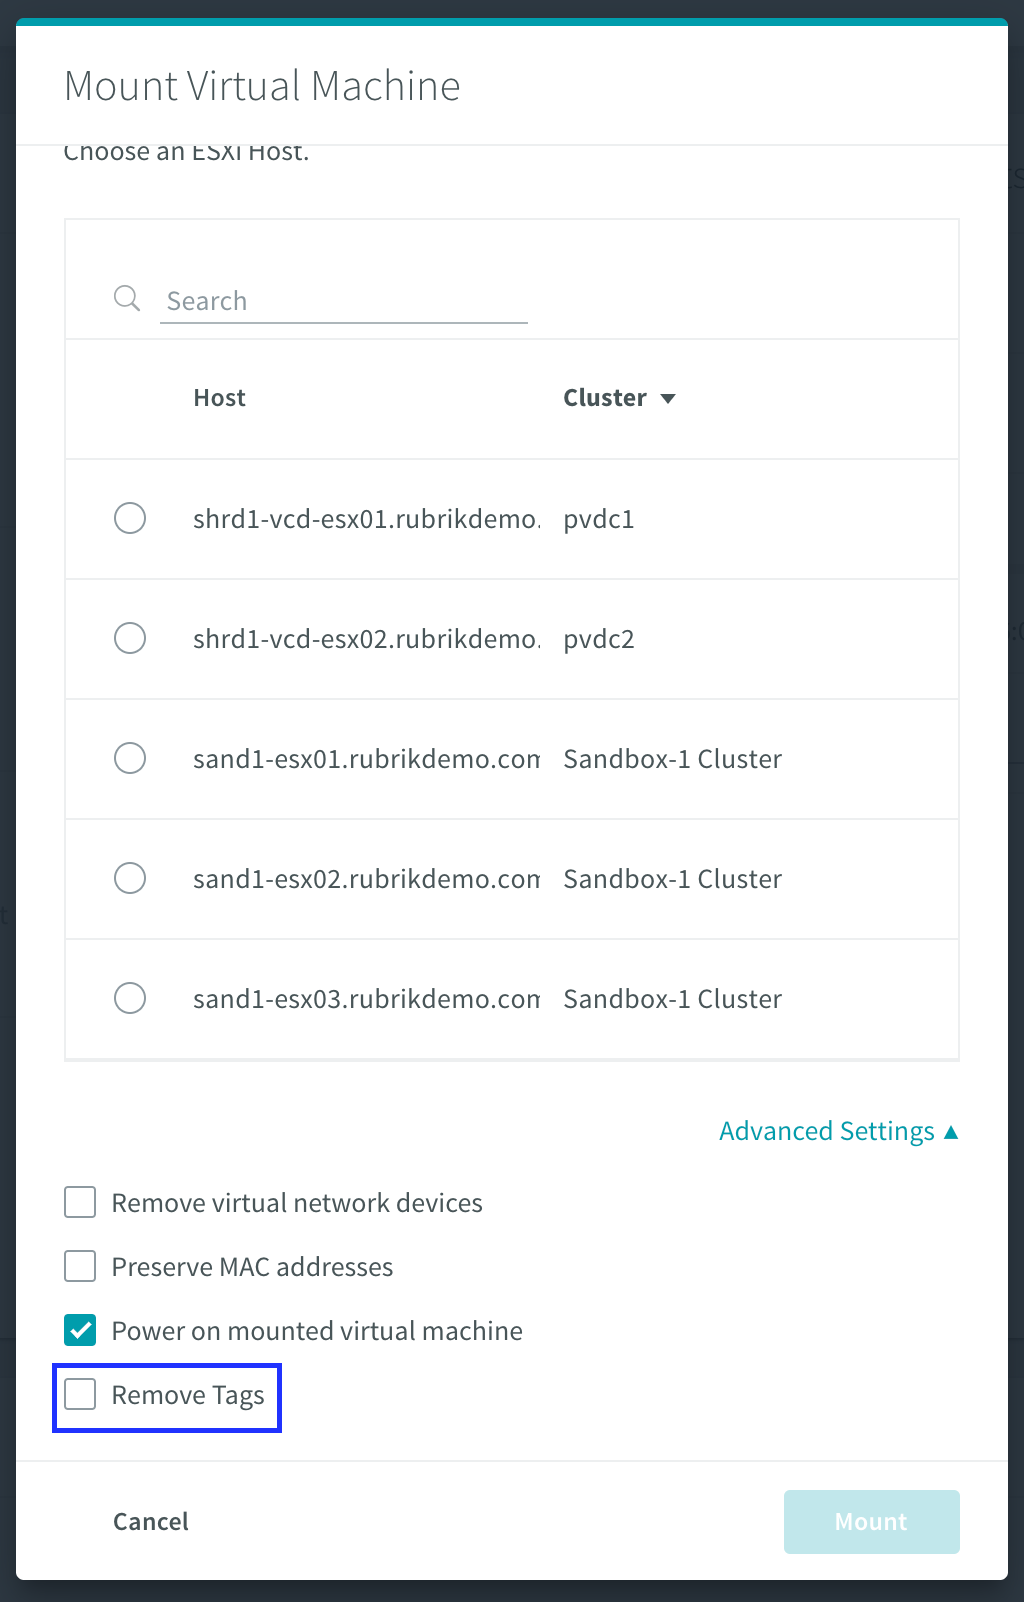
Task: Check Preserve MAC addresses option
Action: click(80, 1266)
